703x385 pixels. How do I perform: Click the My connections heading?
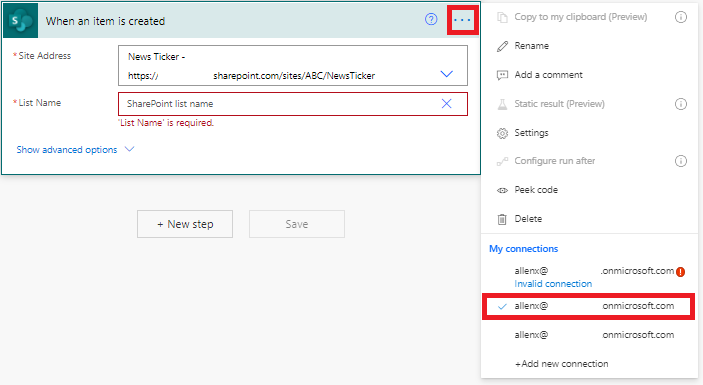[523, 249]
